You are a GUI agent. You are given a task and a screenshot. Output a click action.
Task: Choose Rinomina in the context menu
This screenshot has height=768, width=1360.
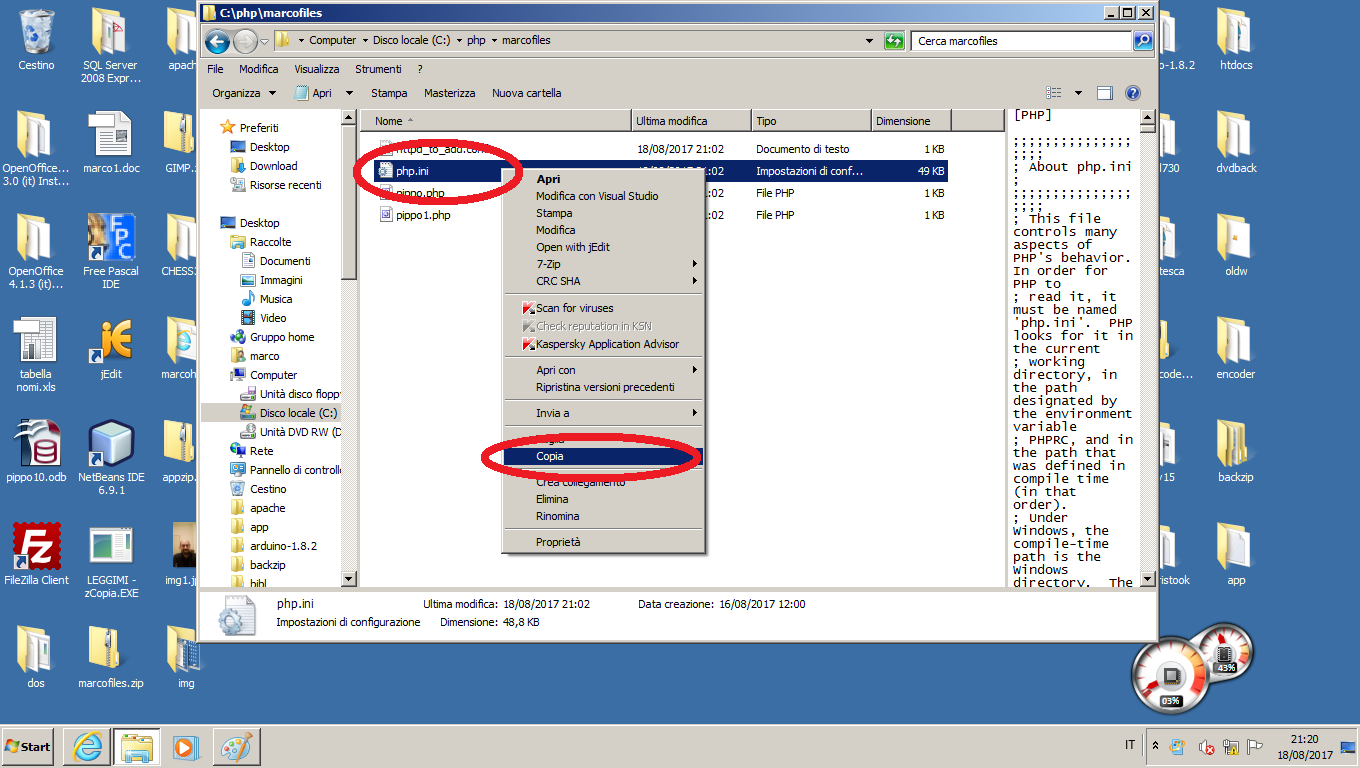click(557, 516)
